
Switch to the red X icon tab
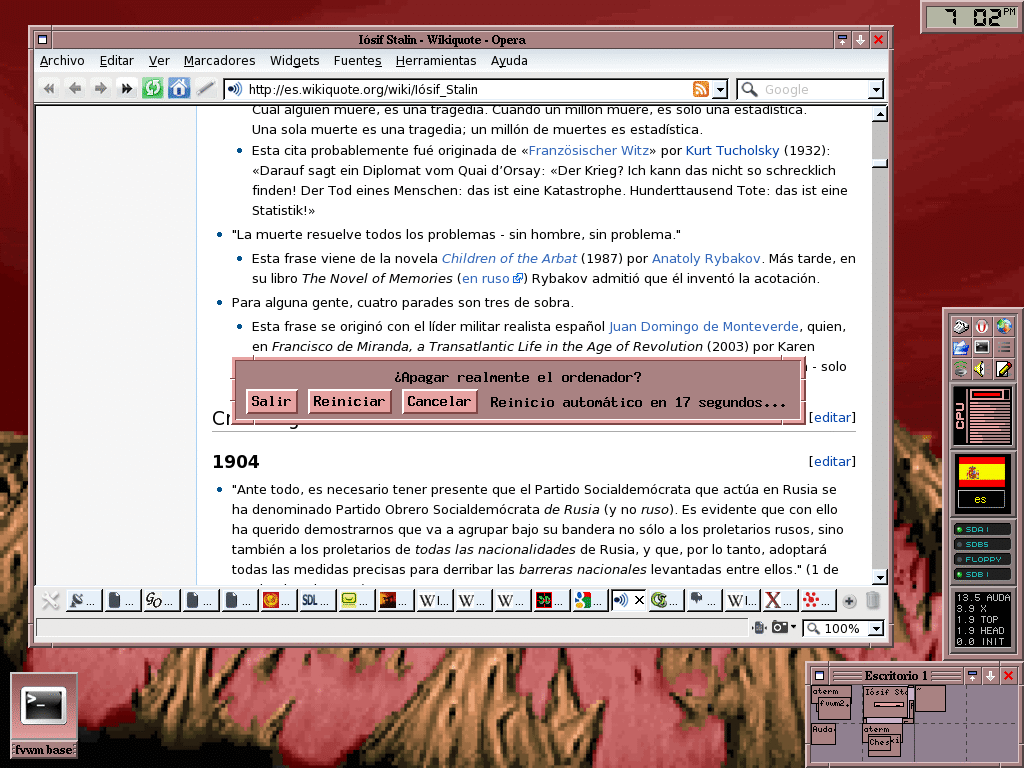pyautogui.click(x=779, y=600)
